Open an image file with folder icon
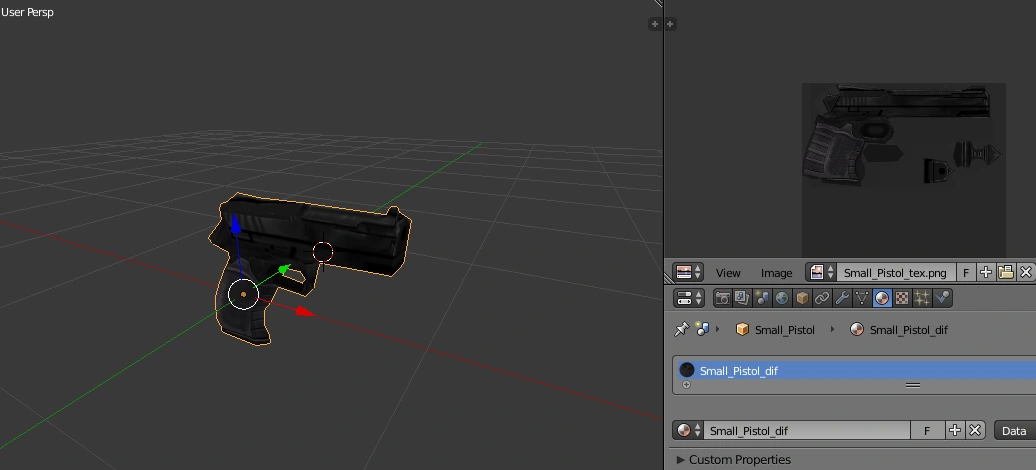 click(1006, 272)
